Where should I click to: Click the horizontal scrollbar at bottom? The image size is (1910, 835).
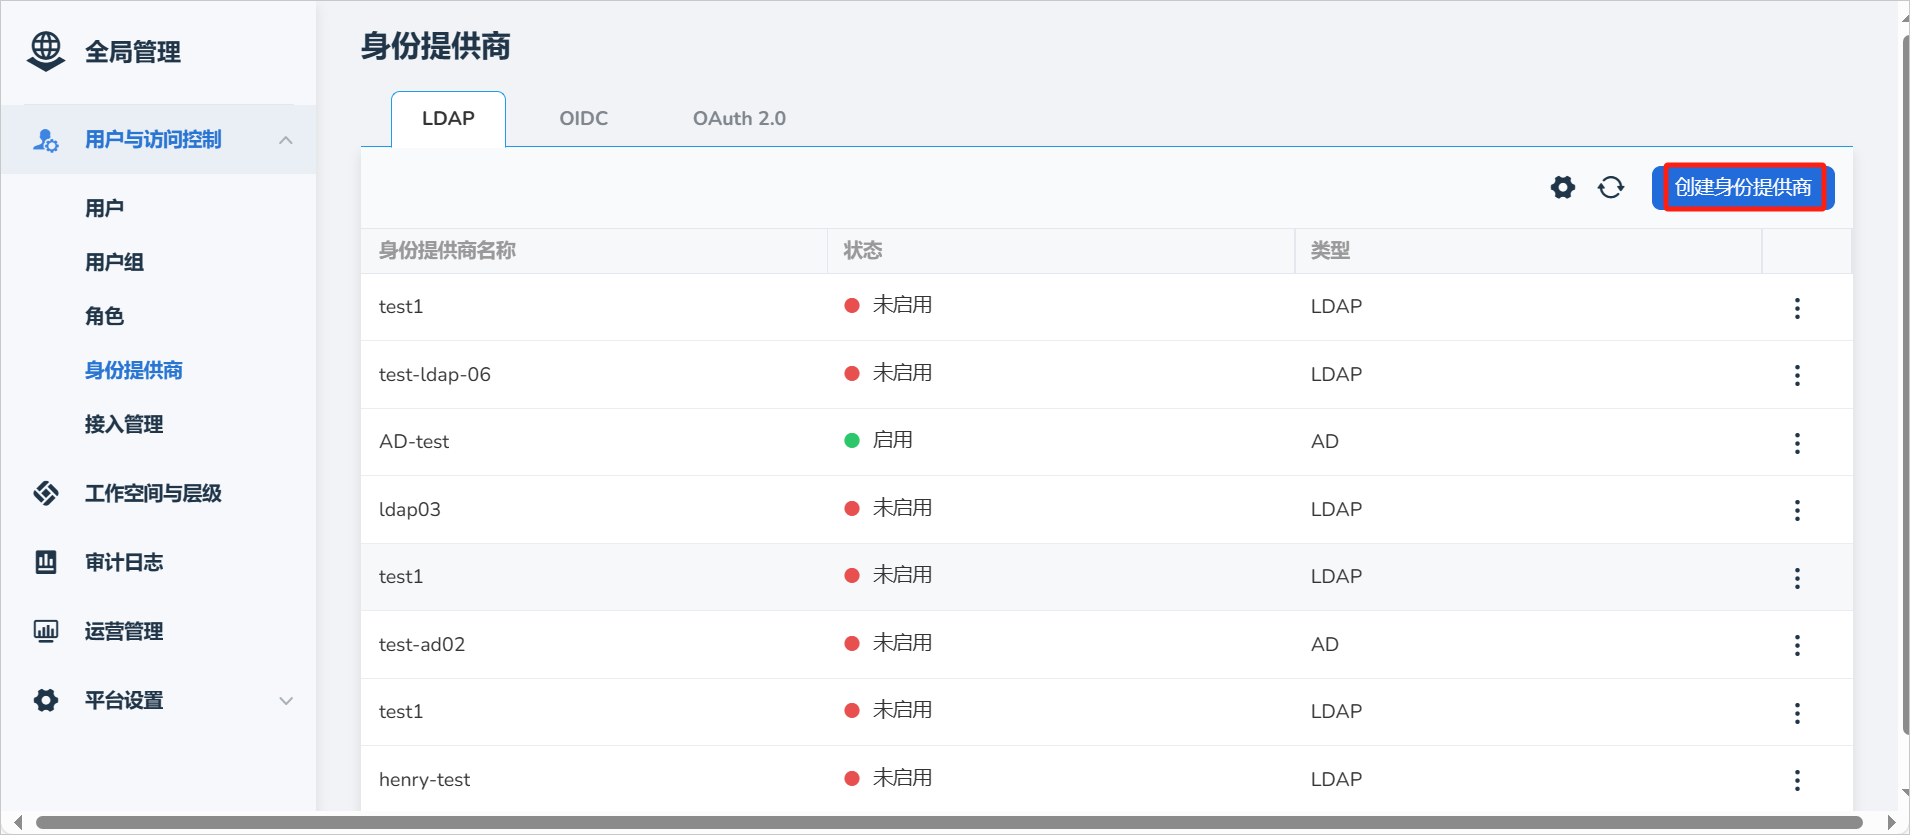tap(949, 823)
